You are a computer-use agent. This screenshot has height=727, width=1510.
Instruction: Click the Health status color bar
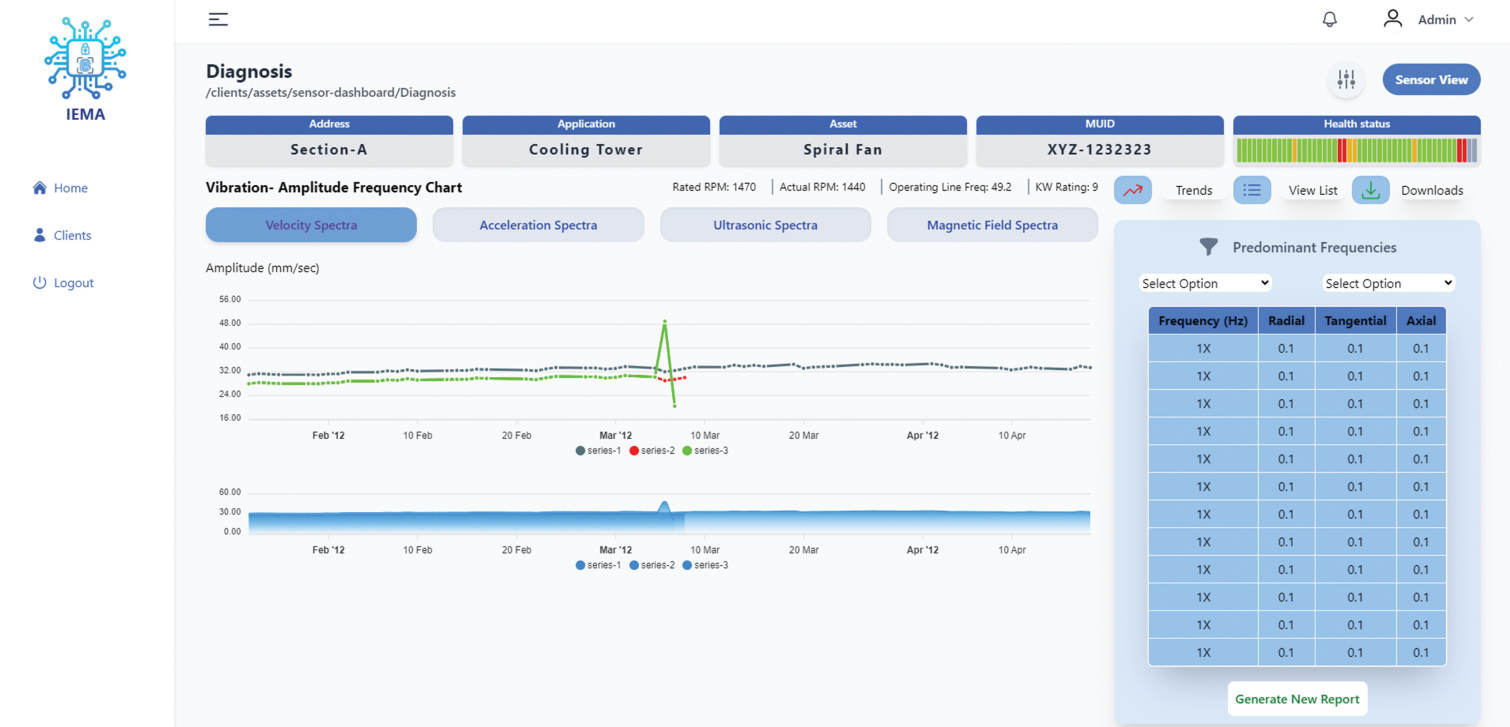click(x=1356, y=150)
